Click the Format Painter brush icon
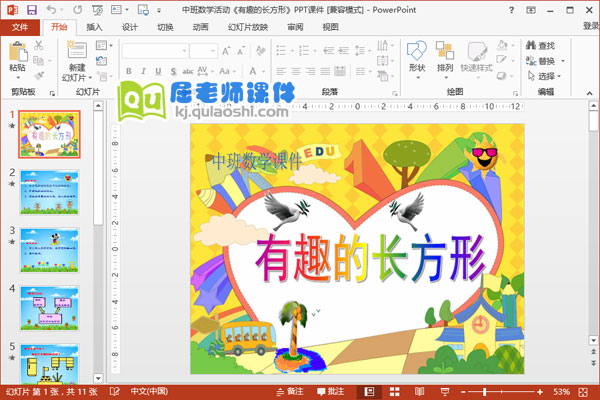 [x=39, y=76]
